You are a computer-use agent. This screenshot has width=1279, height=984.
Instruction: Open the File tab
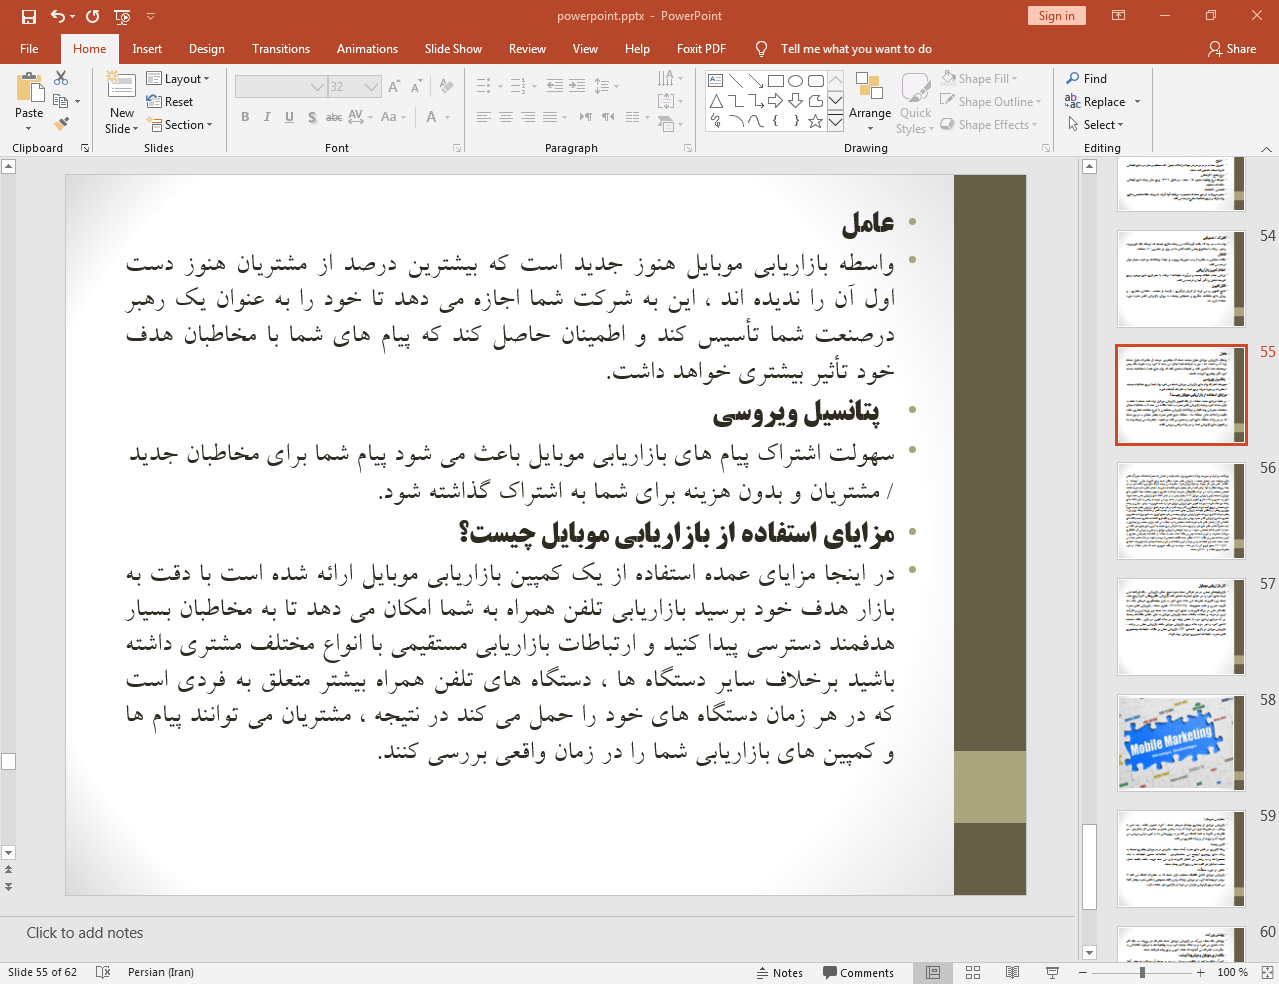pyautogui.click(x=29, y=49)
